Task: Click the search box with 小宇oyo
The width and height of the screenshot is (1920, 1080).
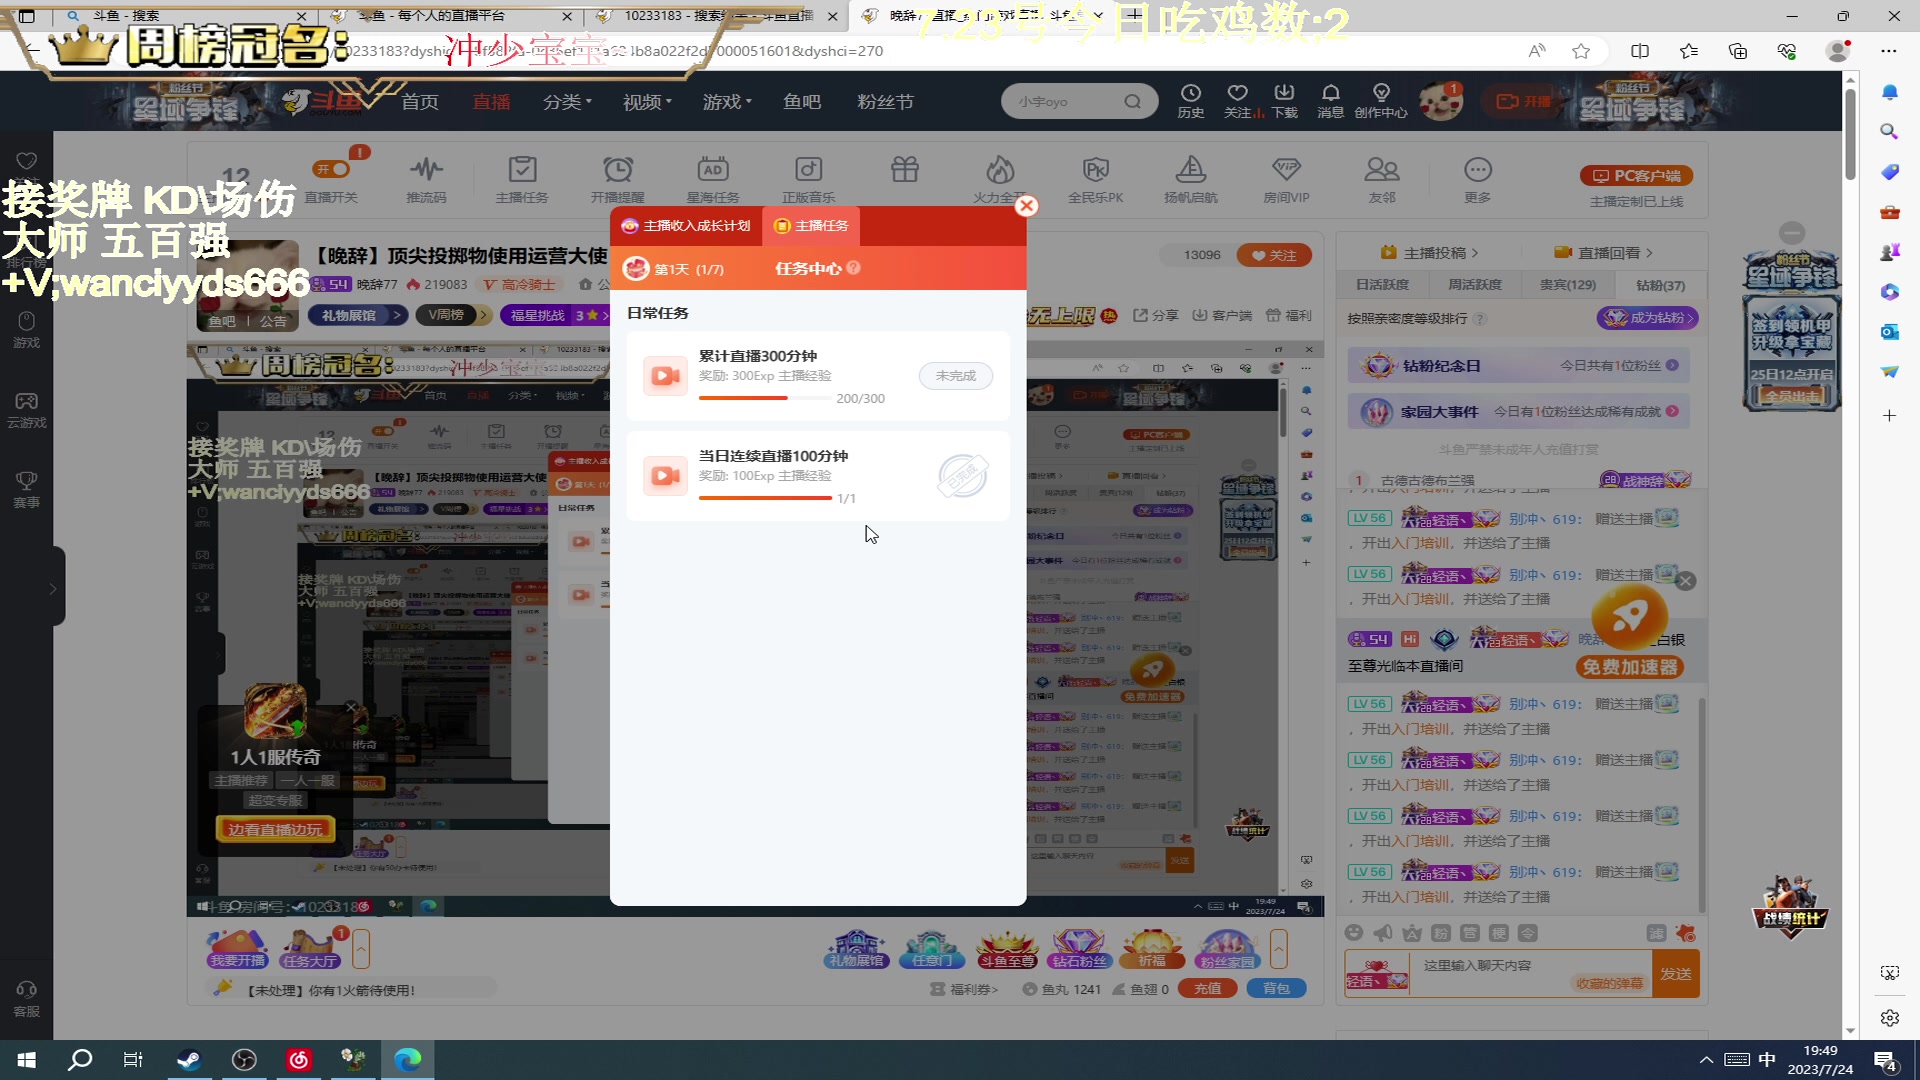Action: click(1064, 101)
